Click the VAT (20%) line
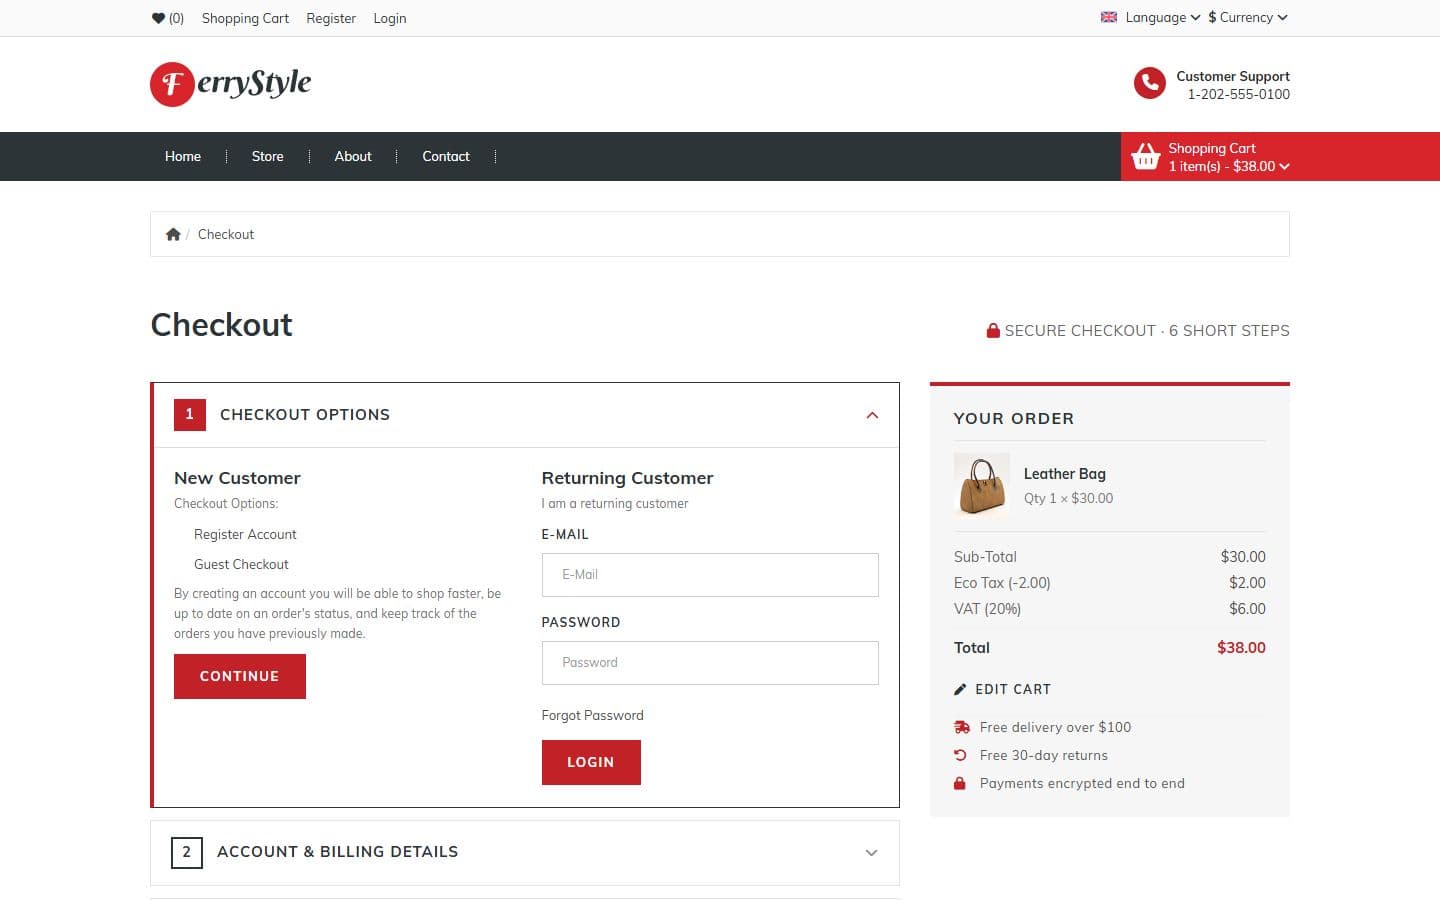 1110,609
